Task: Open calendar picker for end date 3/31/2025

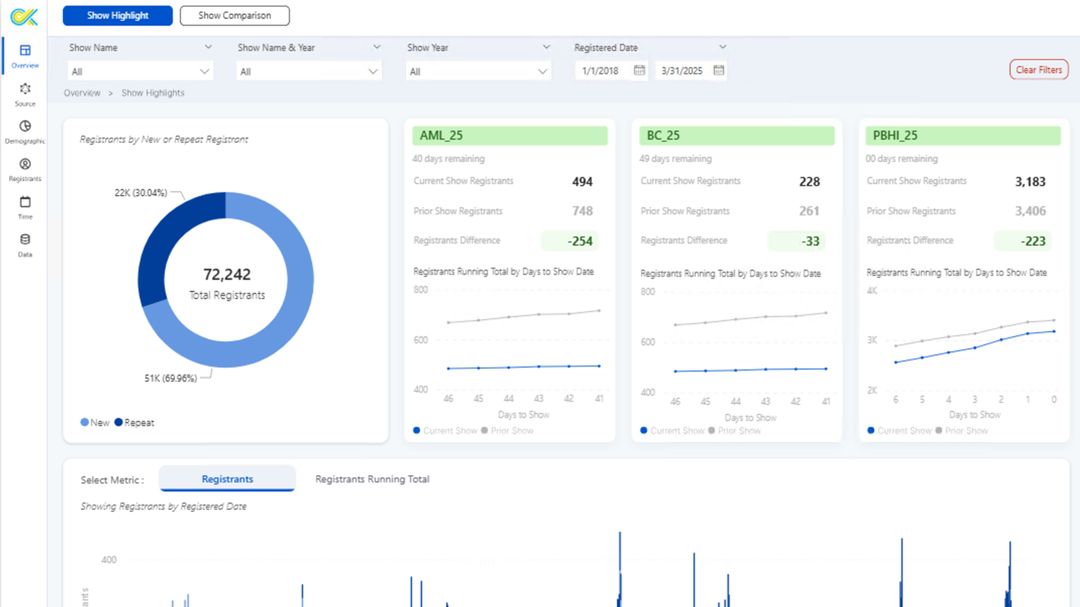Action: [718, 70]
